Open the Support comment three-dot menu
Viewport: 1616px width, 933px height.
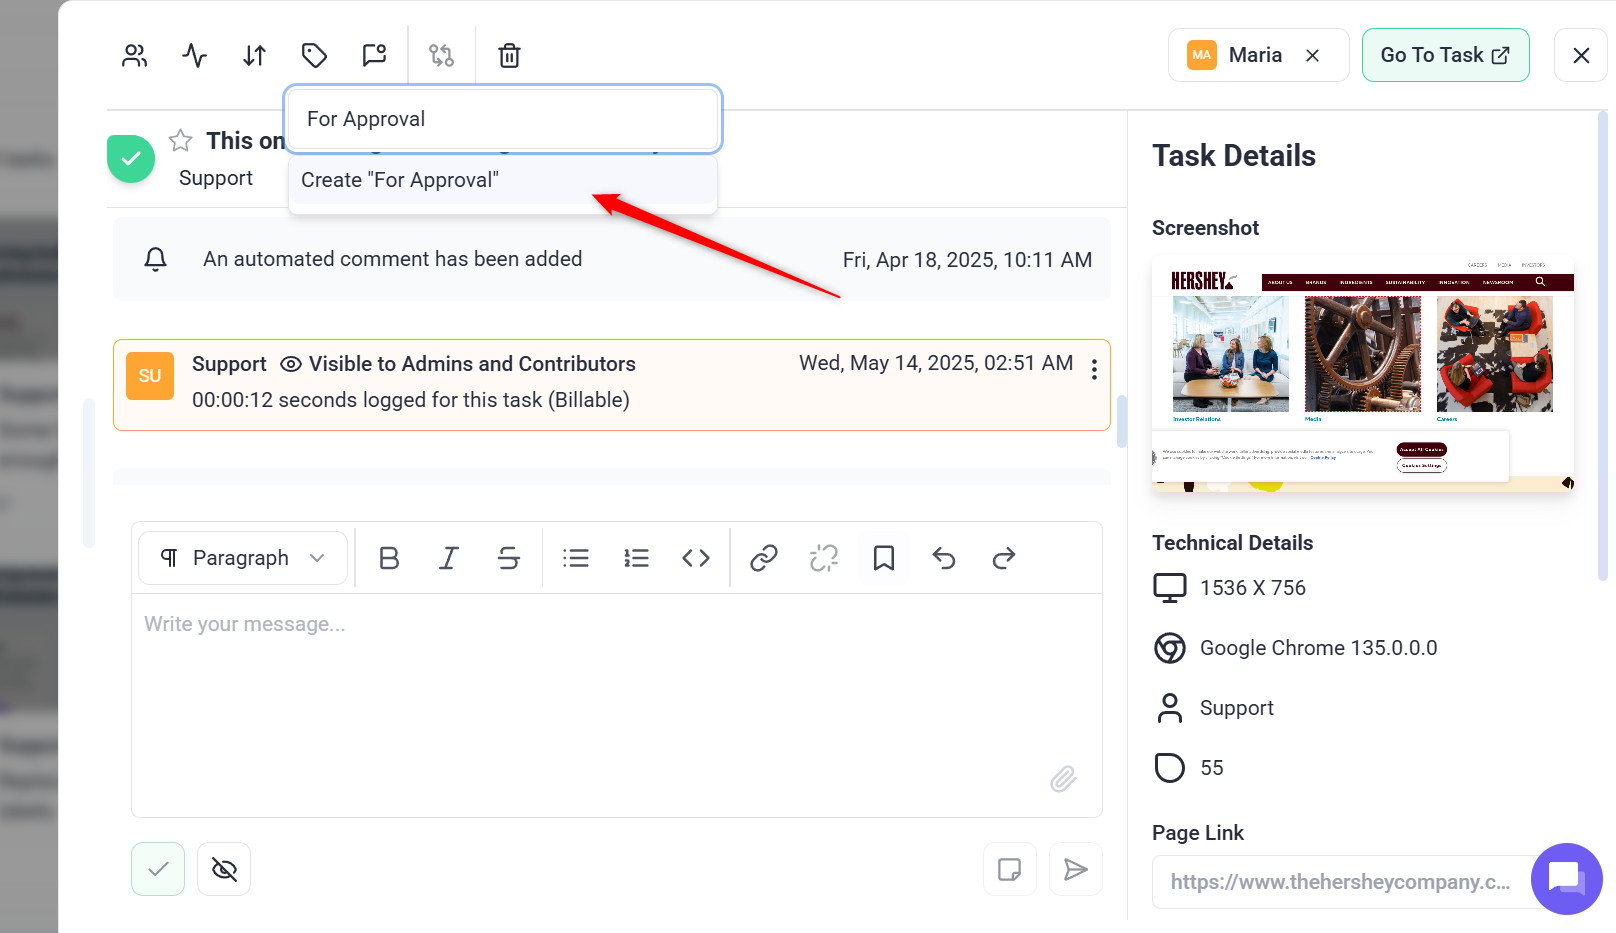(1094, 370)
